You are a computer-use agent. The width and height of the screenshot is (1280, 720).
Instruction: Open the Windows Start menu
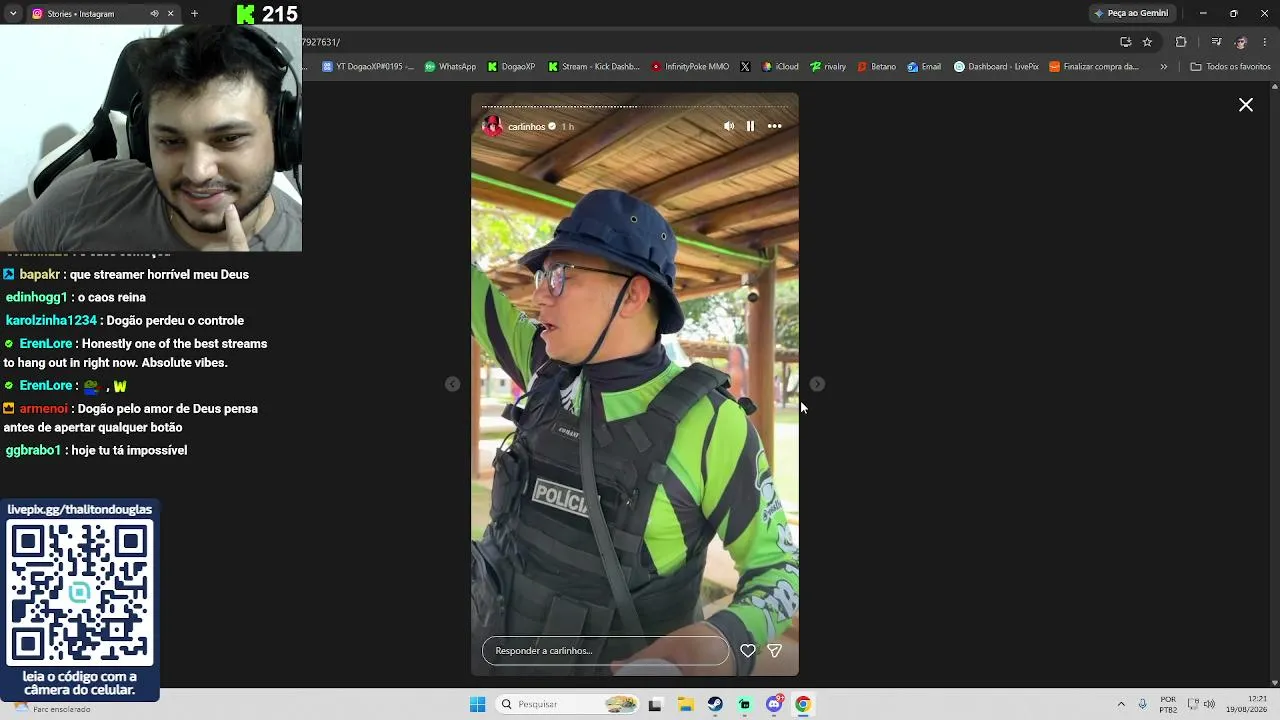pos(477,704)
